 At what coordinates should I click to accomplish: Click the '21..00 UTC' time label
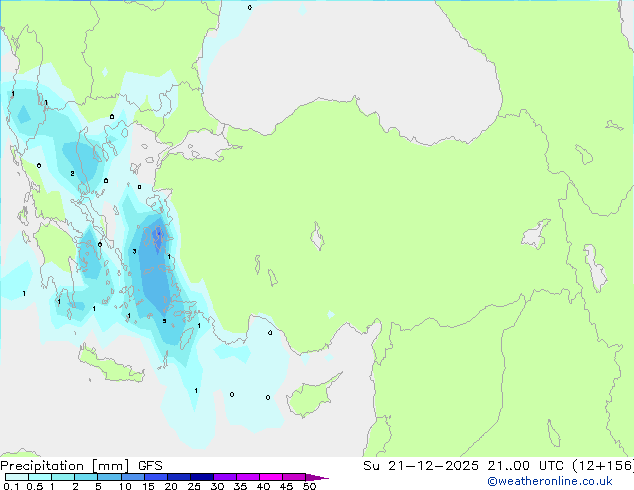coord(525,466)
